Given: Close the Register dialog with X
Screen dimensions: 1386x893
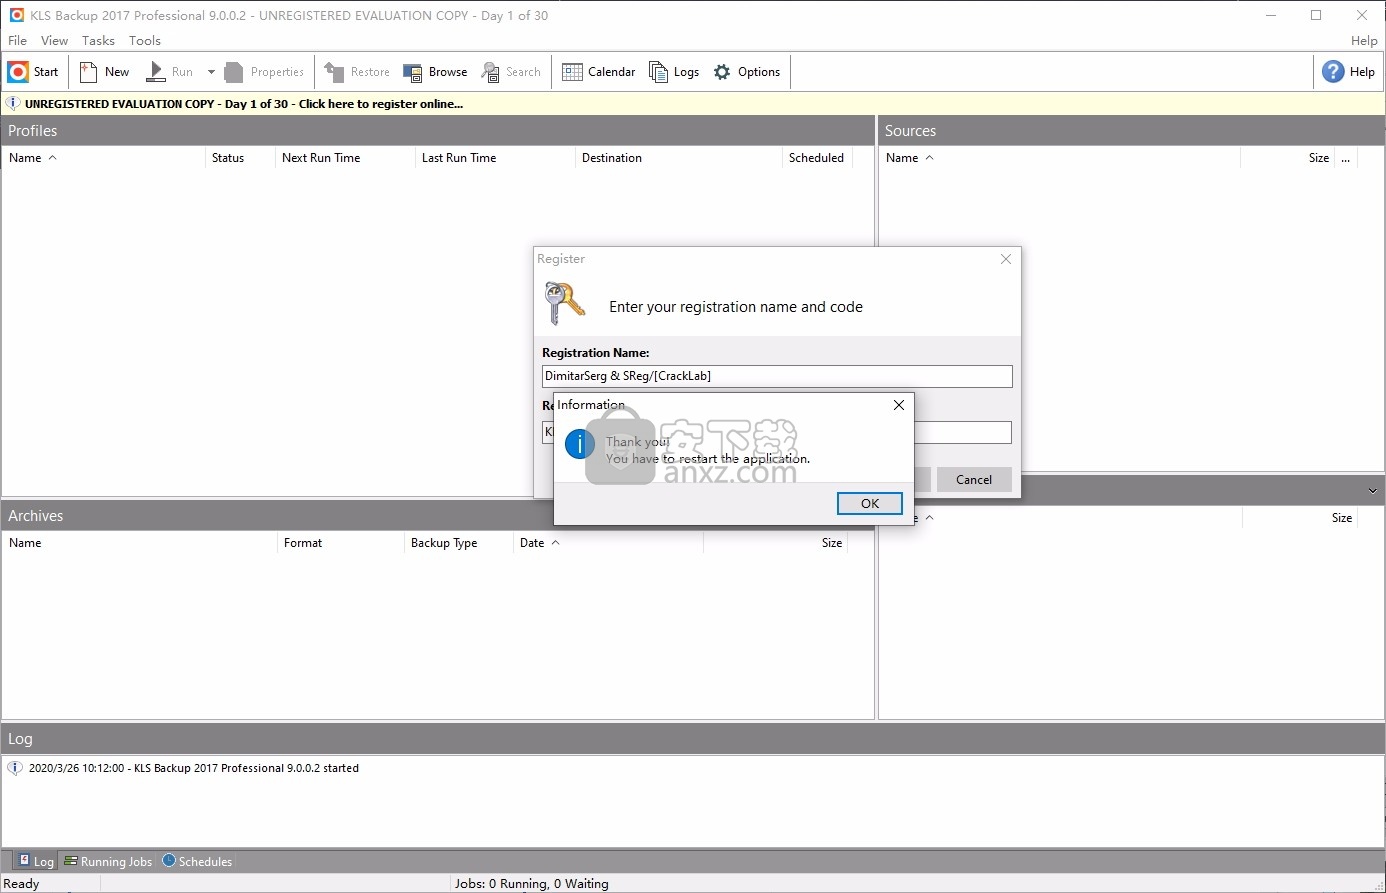Looking at the screenshot, I should (1006, 259).
